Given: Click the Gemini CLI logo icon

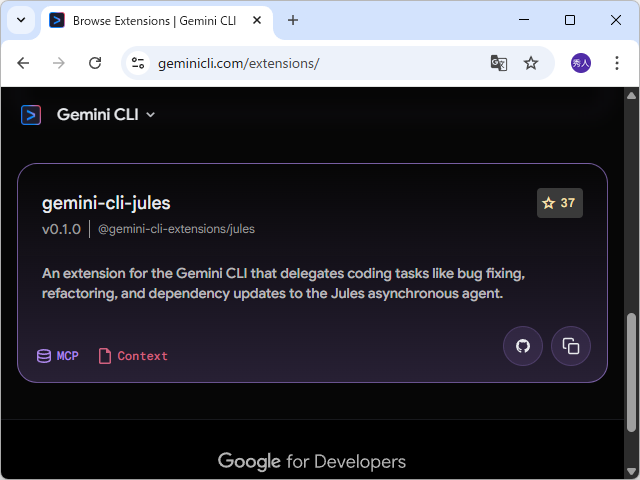Looking at the screenshot, I should [31, 115].
